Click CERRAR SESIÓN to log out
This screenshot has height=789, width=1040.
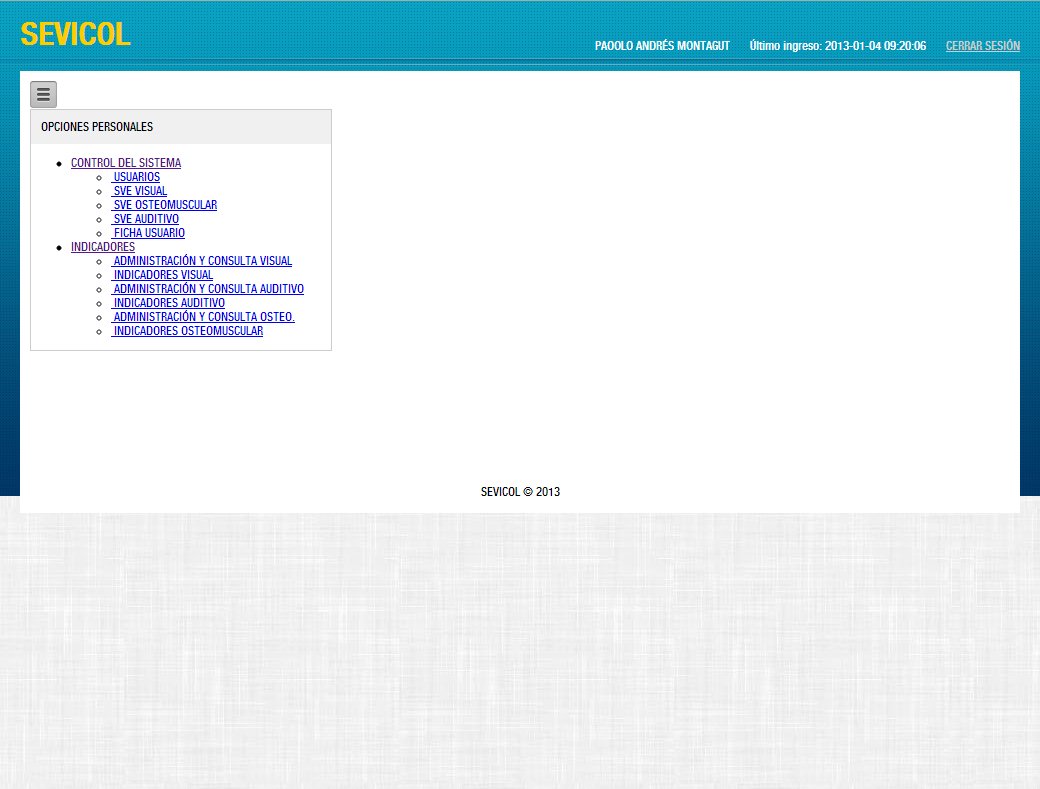(x=983, y=46)
